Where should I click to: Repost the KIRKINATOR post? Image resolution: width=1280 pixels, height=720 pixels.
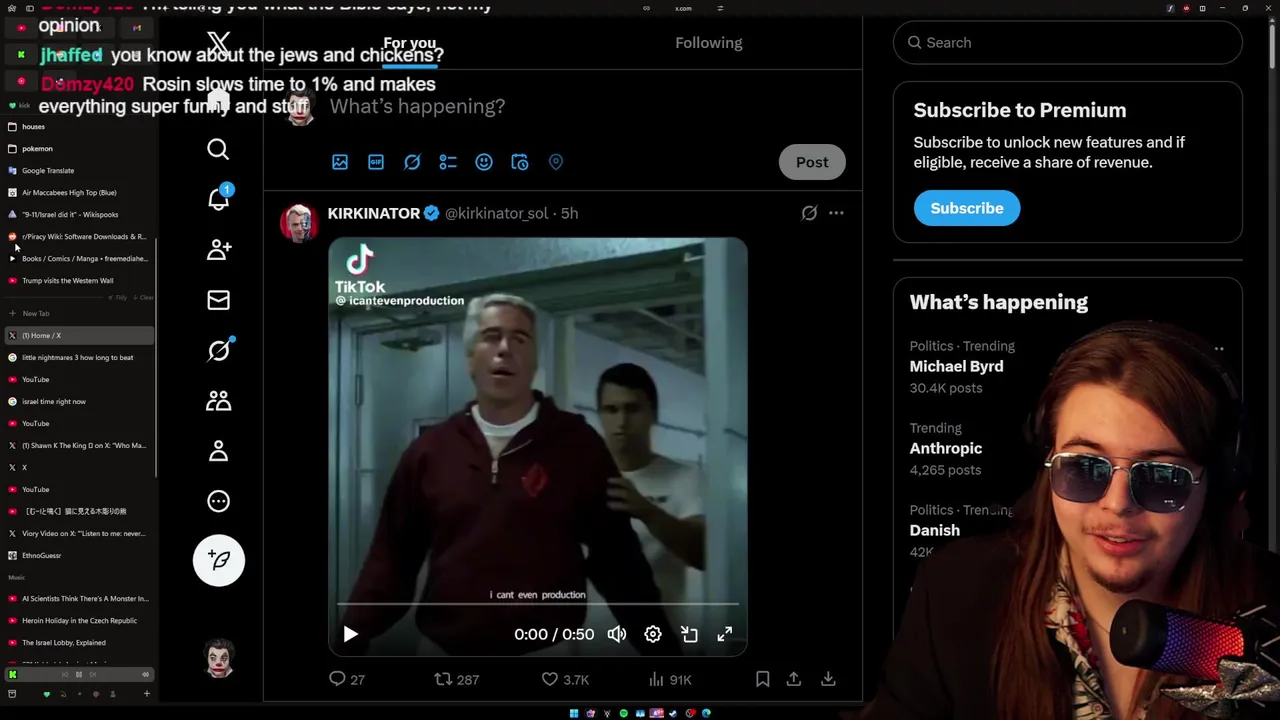tap(456, 679)
